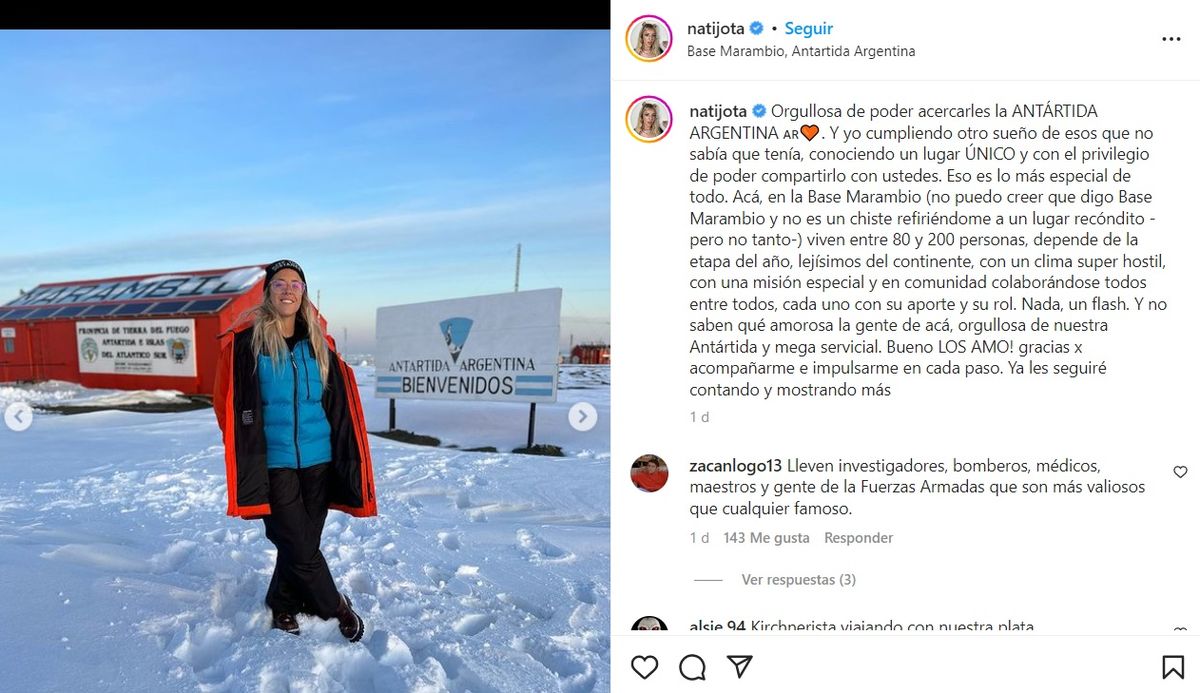The width and height of the screenshot is (1200, 693).
Task: Open comment via speech bubble icon
Action: [x=692, y=667]
